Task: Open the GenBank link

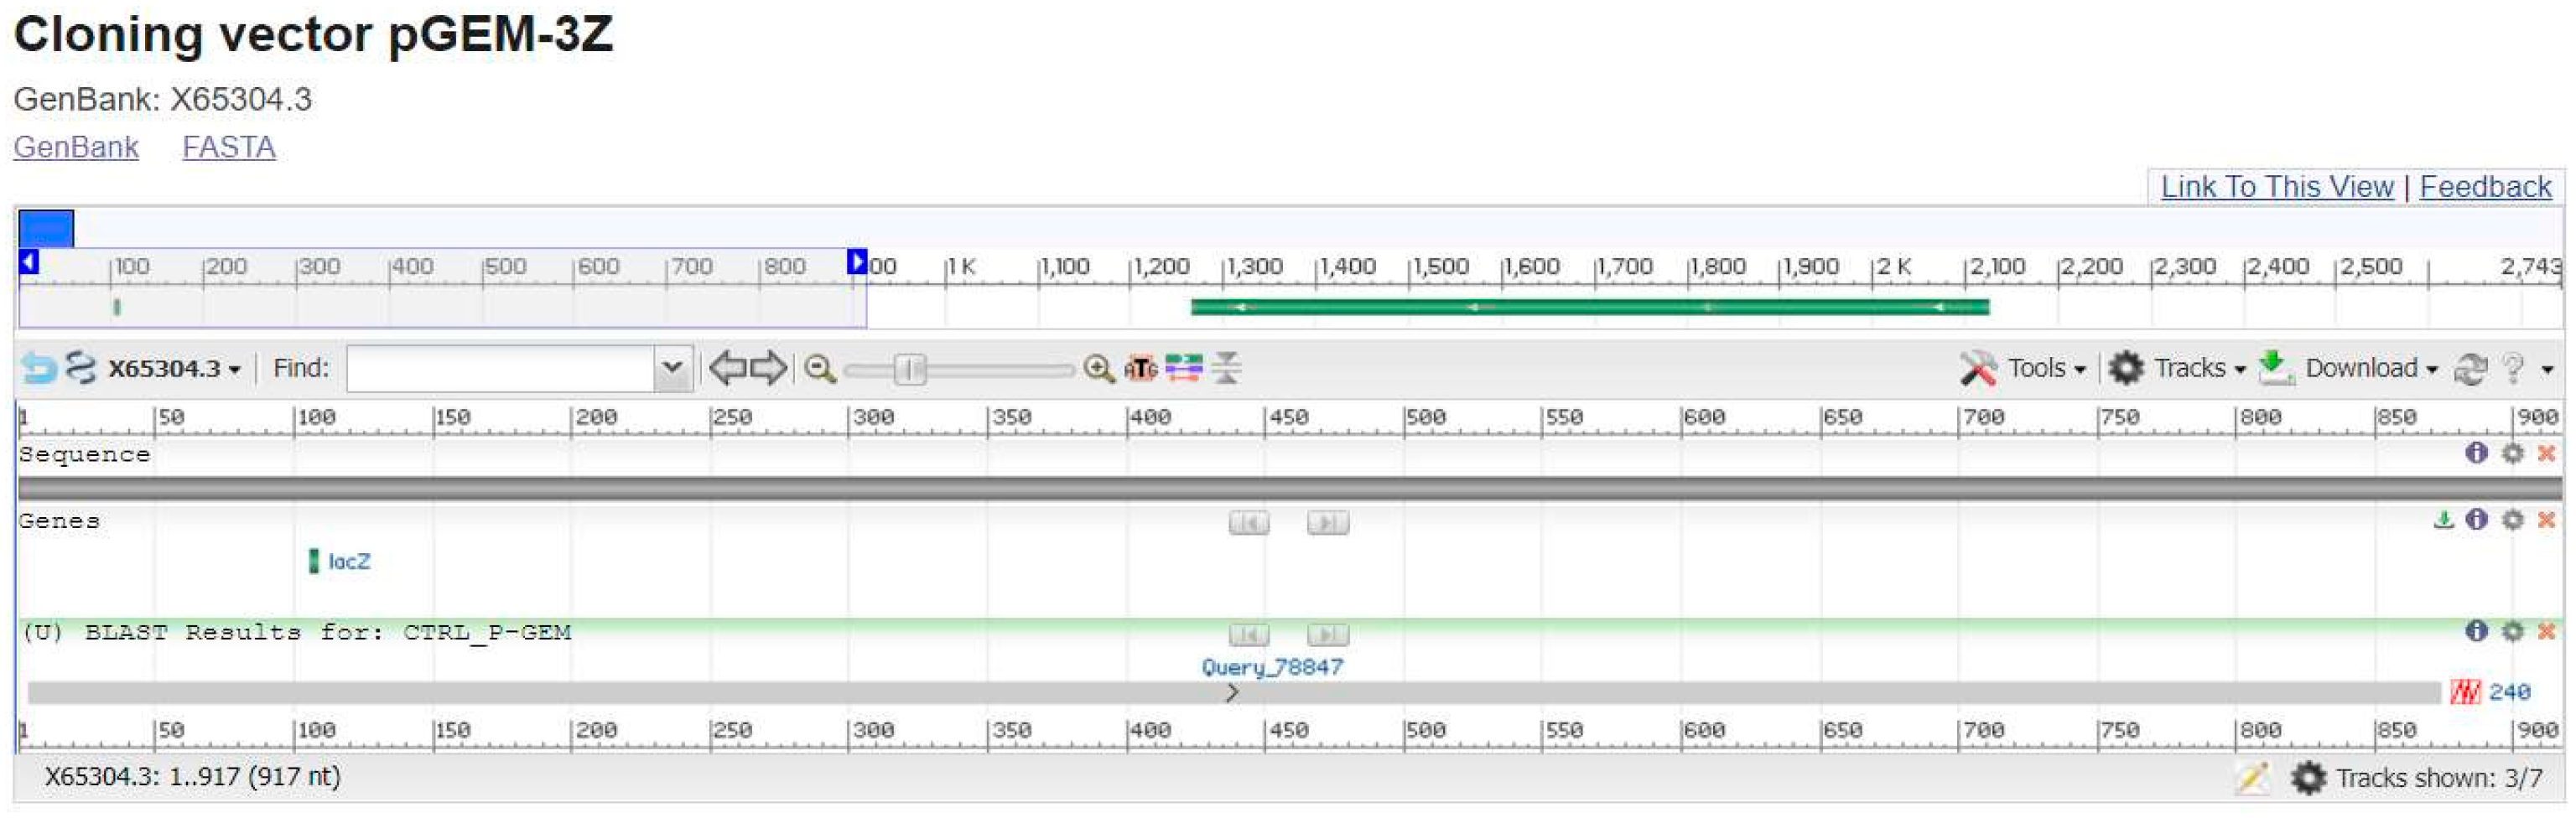Action: pyautogui.click(x=76, y=147)
